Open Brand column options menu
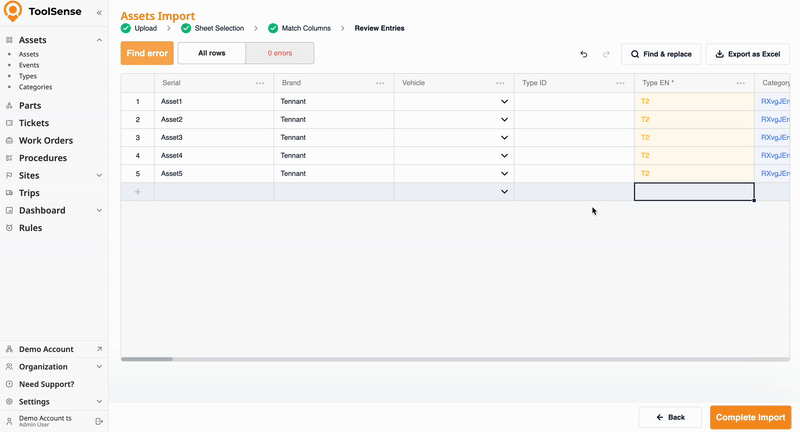The image size is (800, 432). pyautogui.click(x=380, y=83)
